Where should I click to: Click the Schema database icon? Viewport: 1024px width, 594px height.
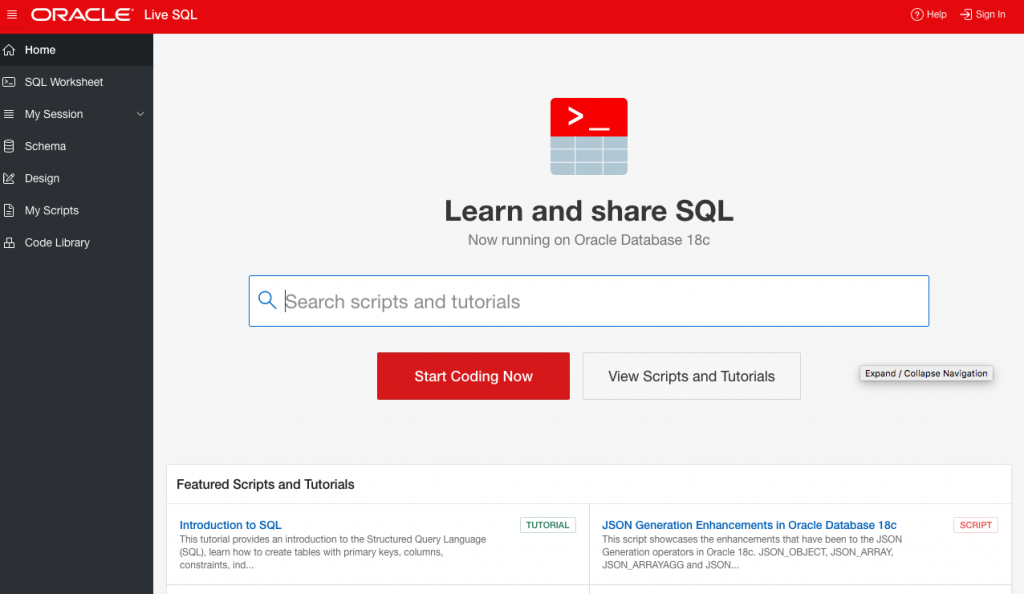[9, 146]
